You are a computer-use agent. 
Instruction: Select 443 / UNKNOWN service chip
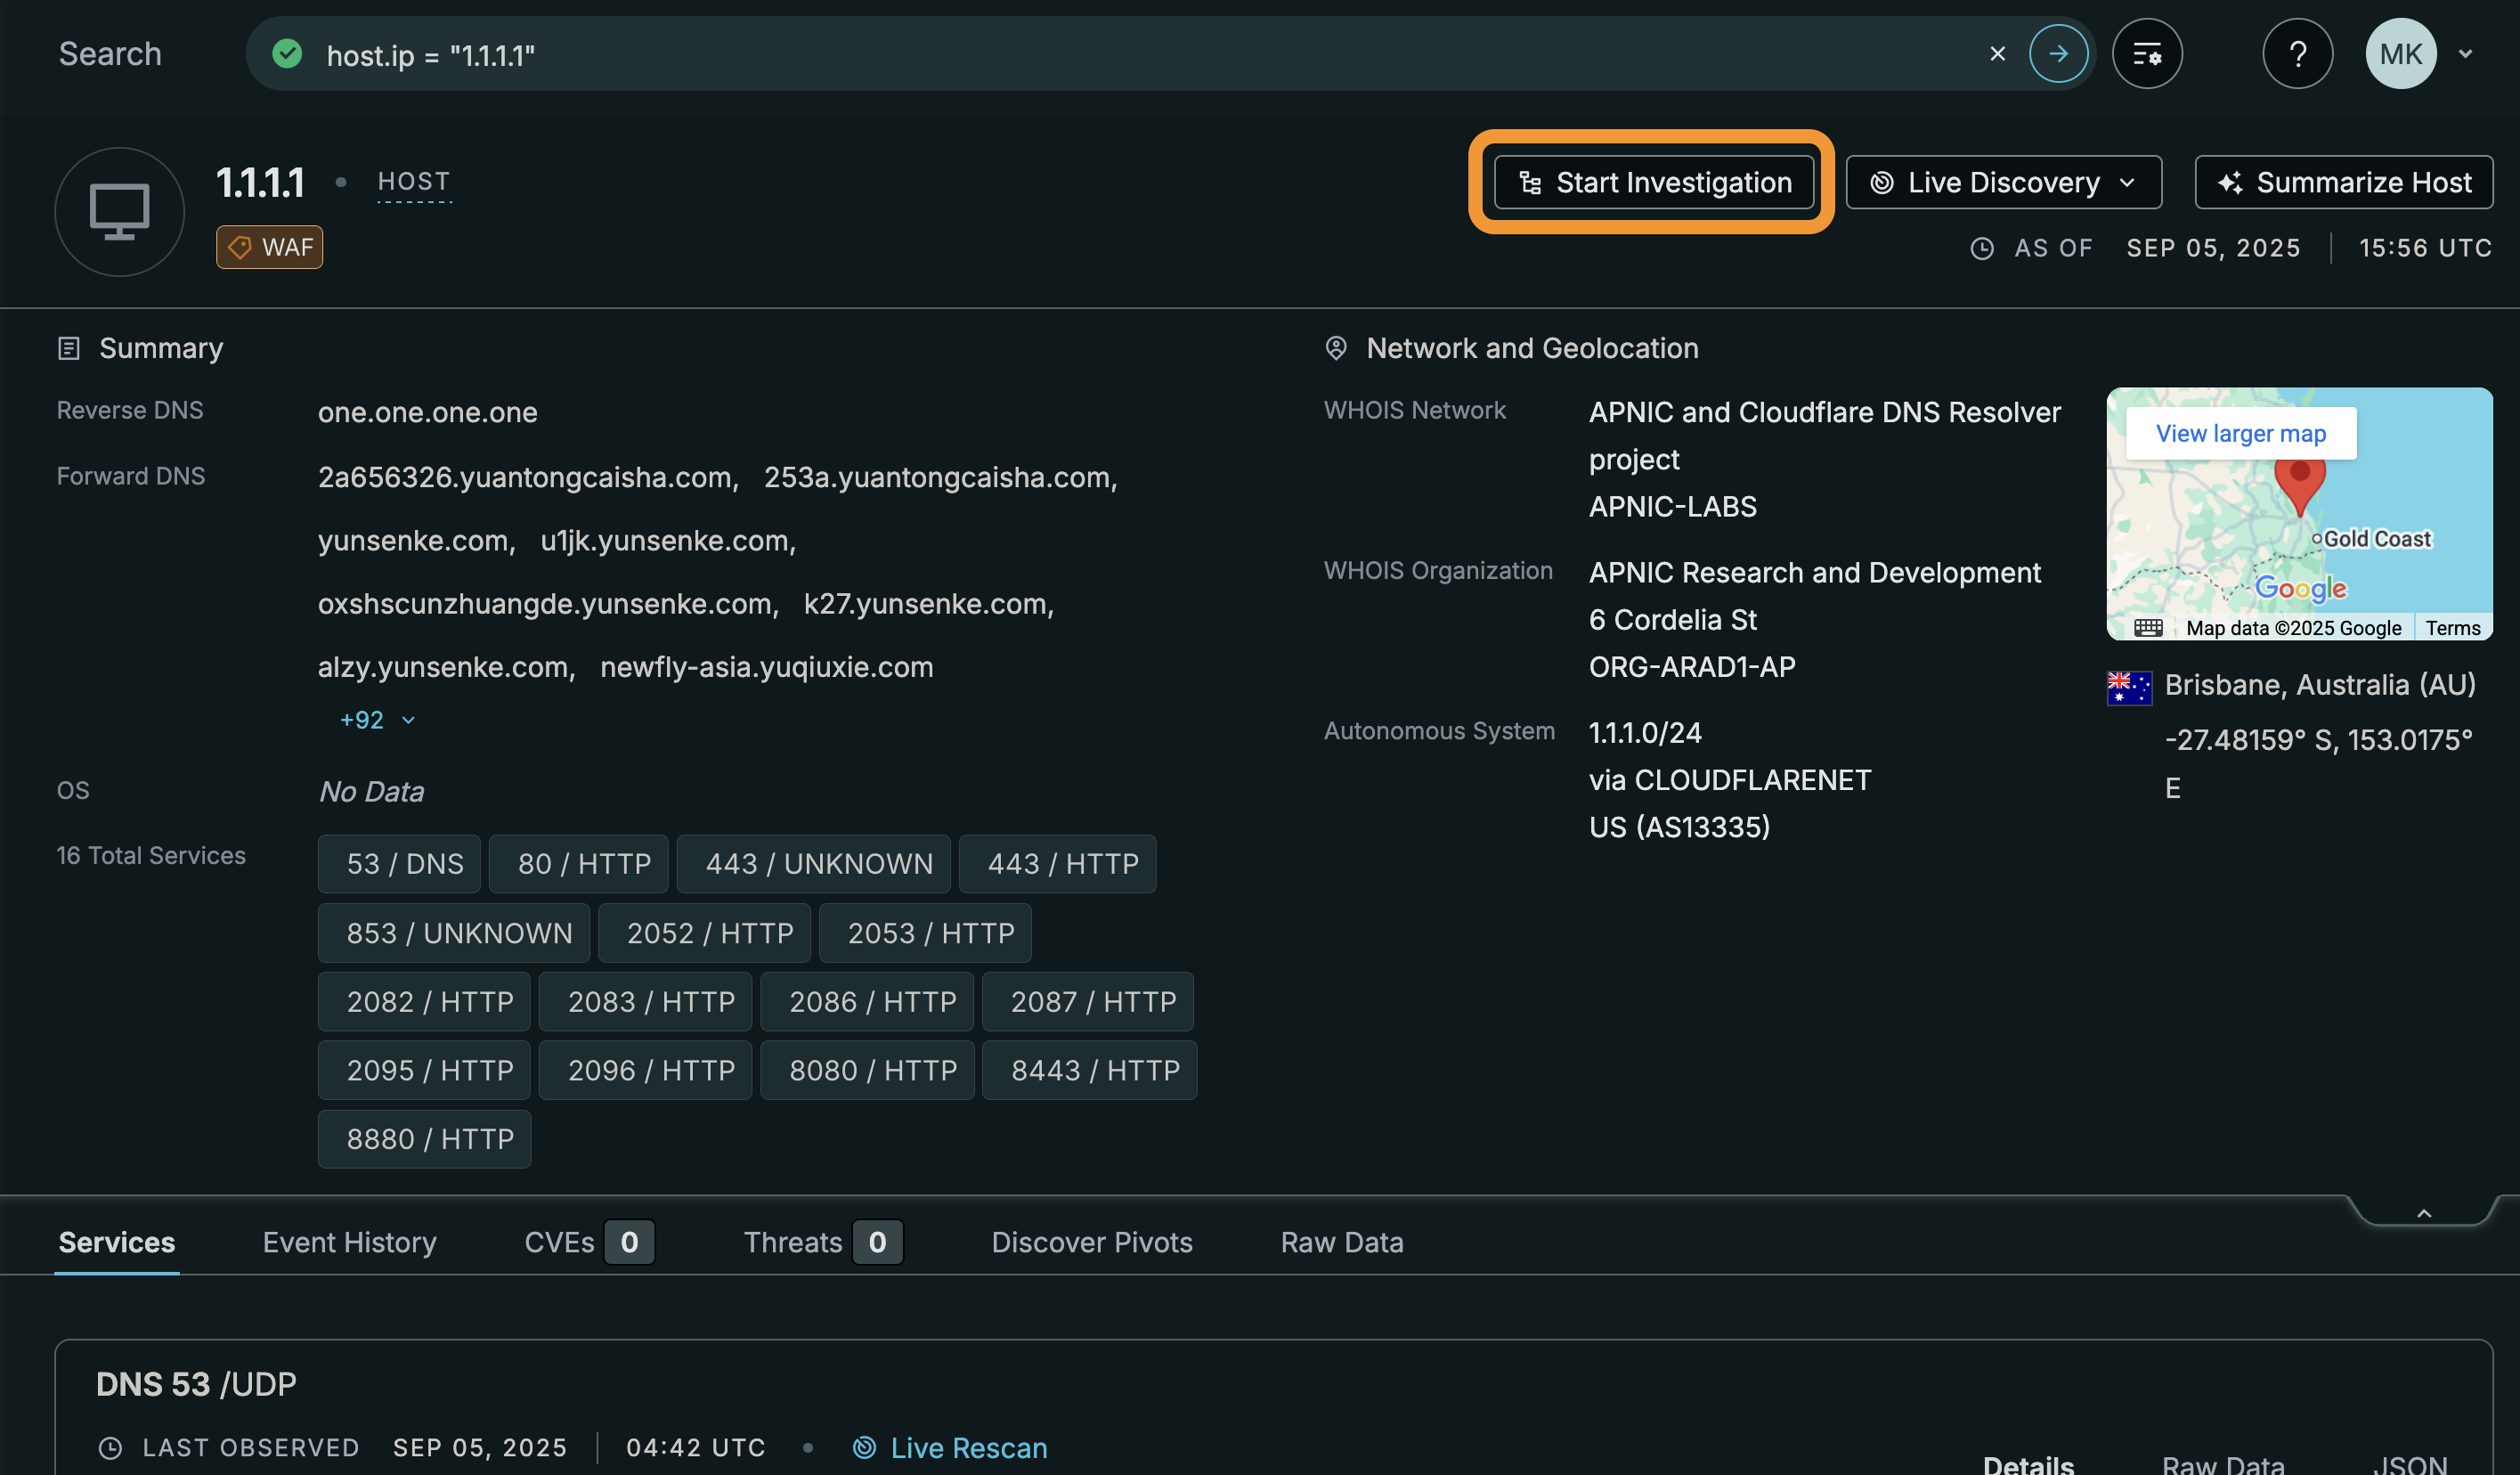pyautogui.click(x=813, y=864)
